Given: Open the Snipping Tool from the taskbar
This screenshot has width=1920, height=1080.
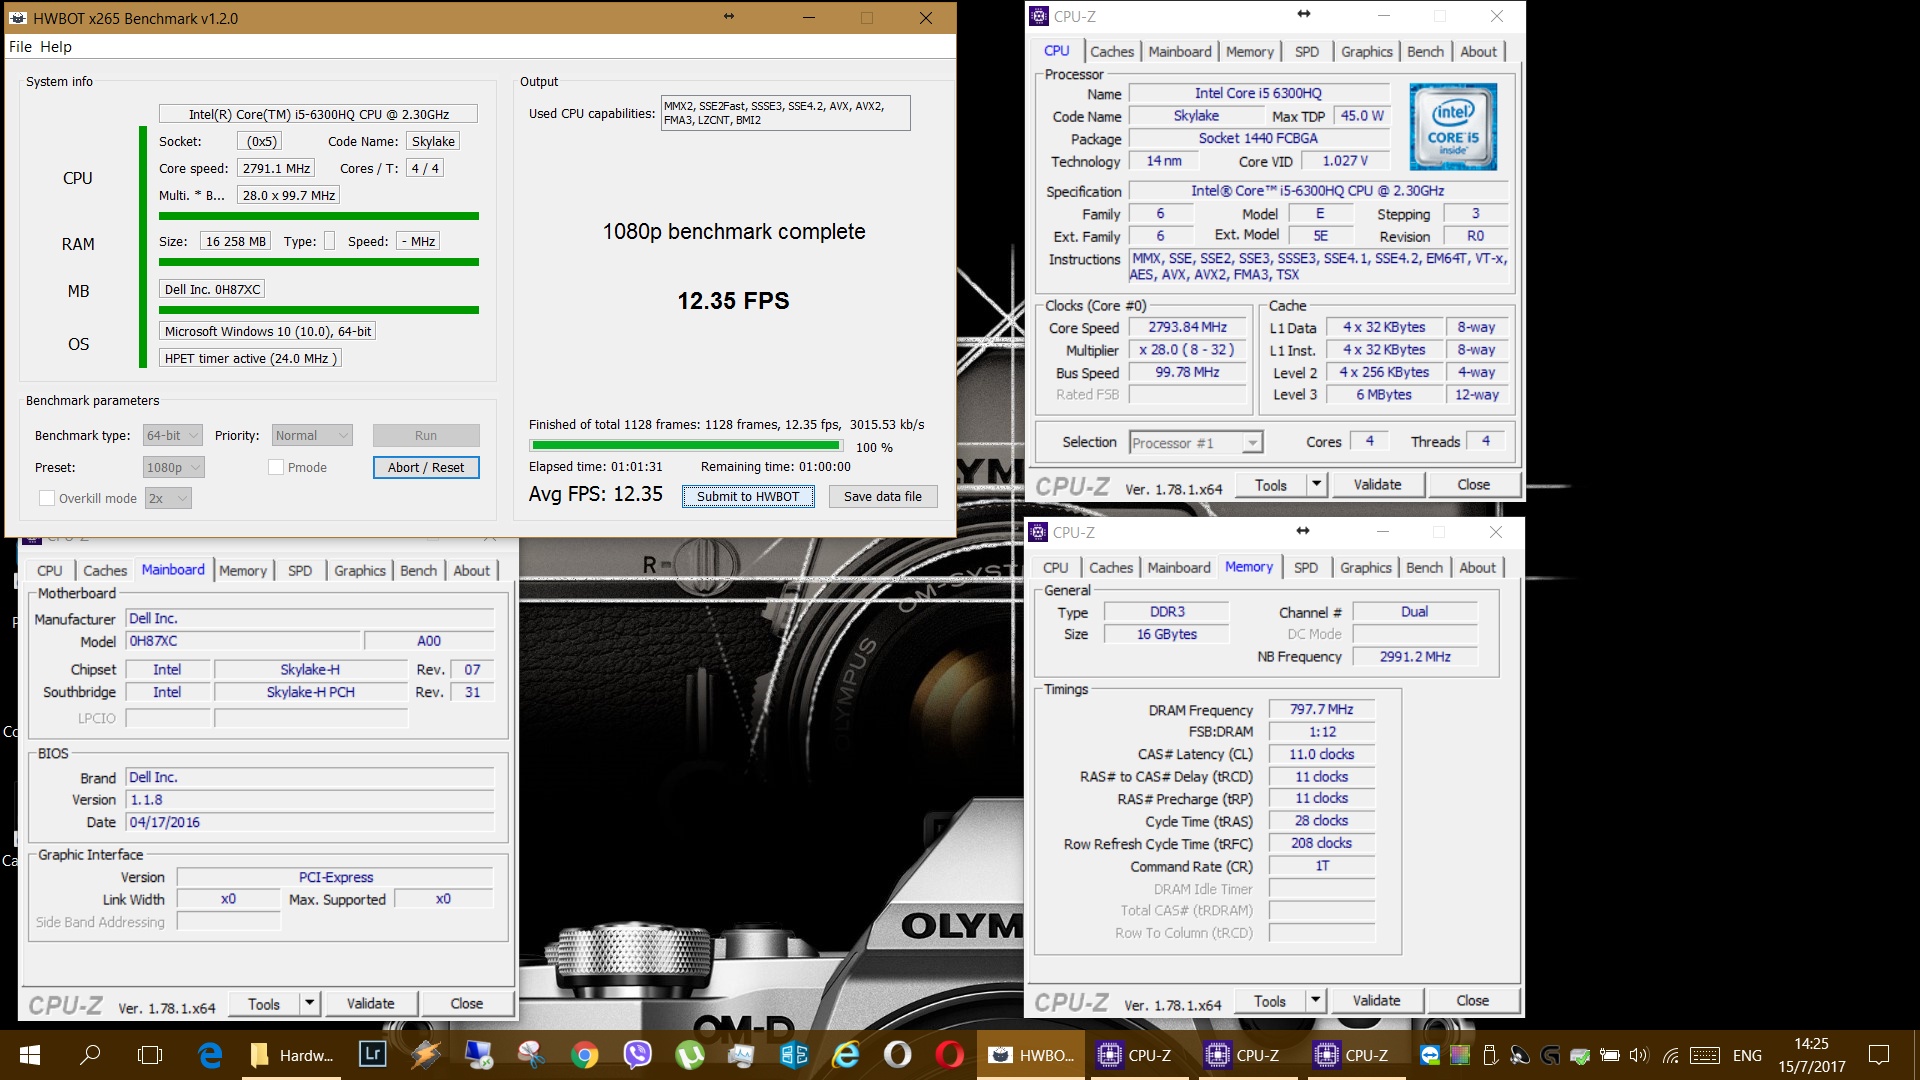Looking at the screenshot, I should [x=531, y=1054].
